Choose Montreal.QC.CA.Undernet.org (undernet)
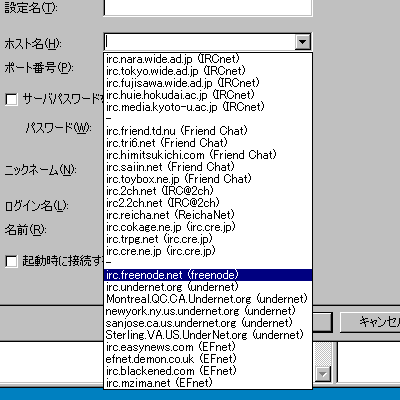 click(x=208, y=299)
